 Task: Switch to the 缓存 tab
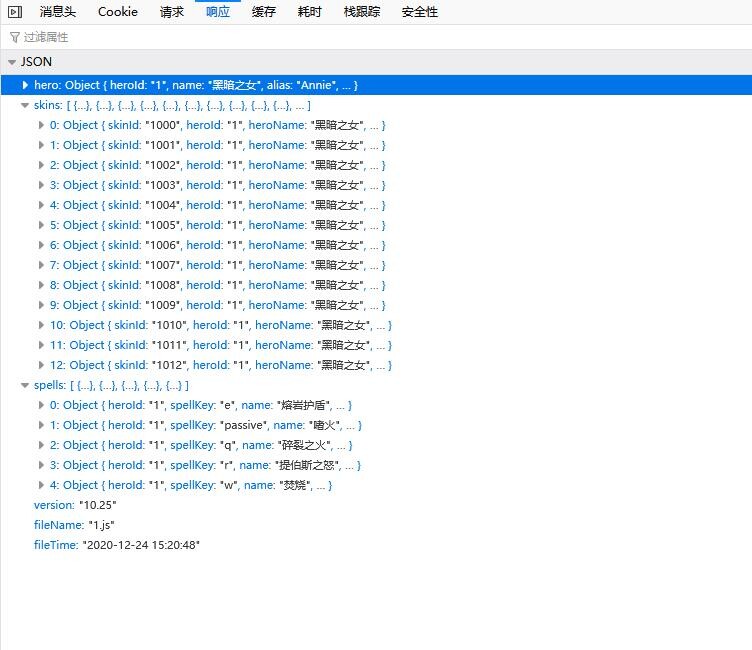coord(263,12)
